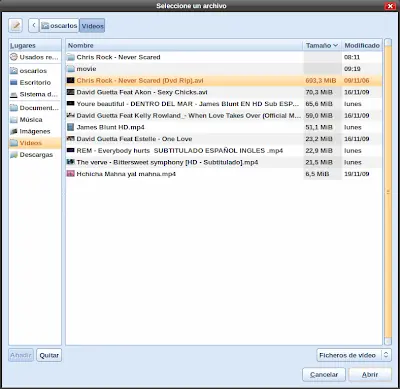This screenshot has width=400, height=389.
Task: Click the pencil type-a-filename icon
Action: 15,25
